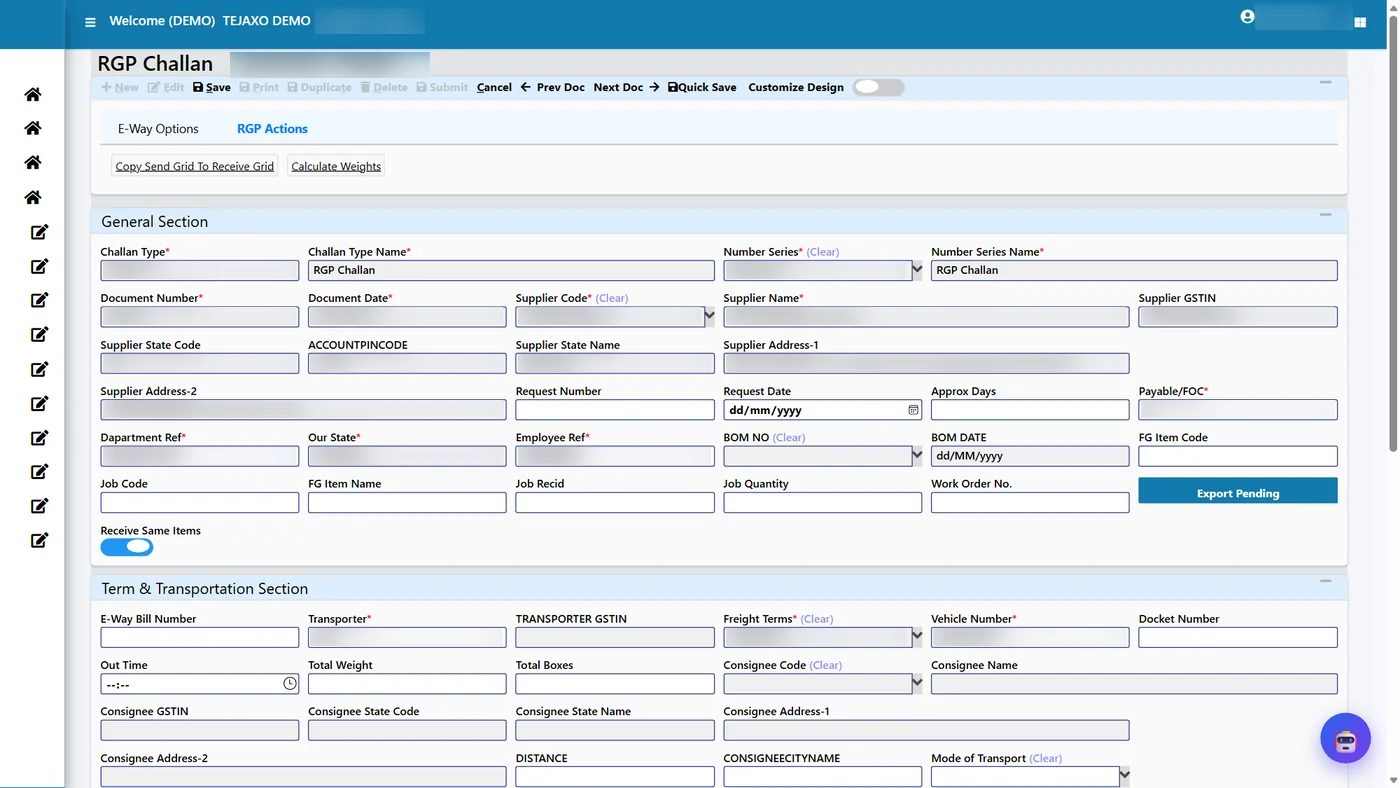1400x788 pixels.
Task: Focus the Request Number input field
Action: (615, 410)
